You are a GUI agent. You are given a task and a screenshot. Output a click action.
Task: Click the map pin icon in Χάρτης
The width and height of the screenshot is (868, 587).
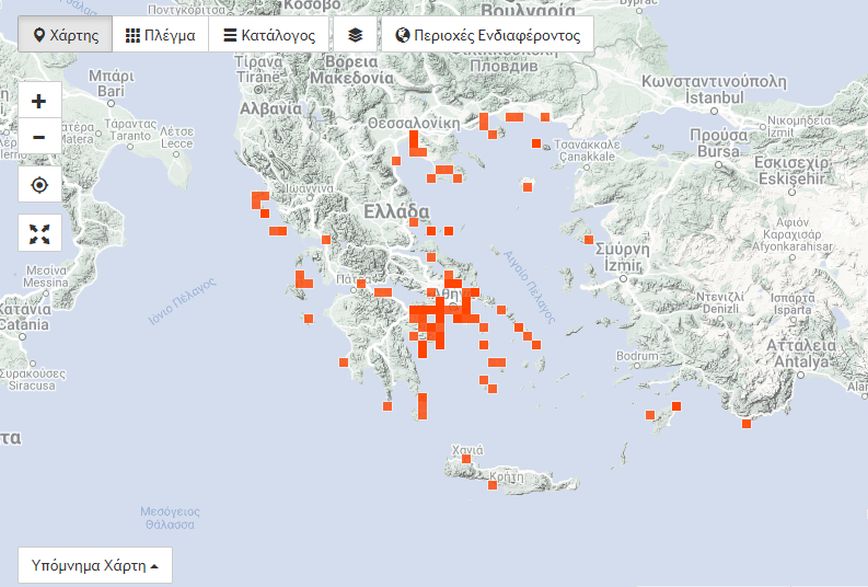(39, 35)
